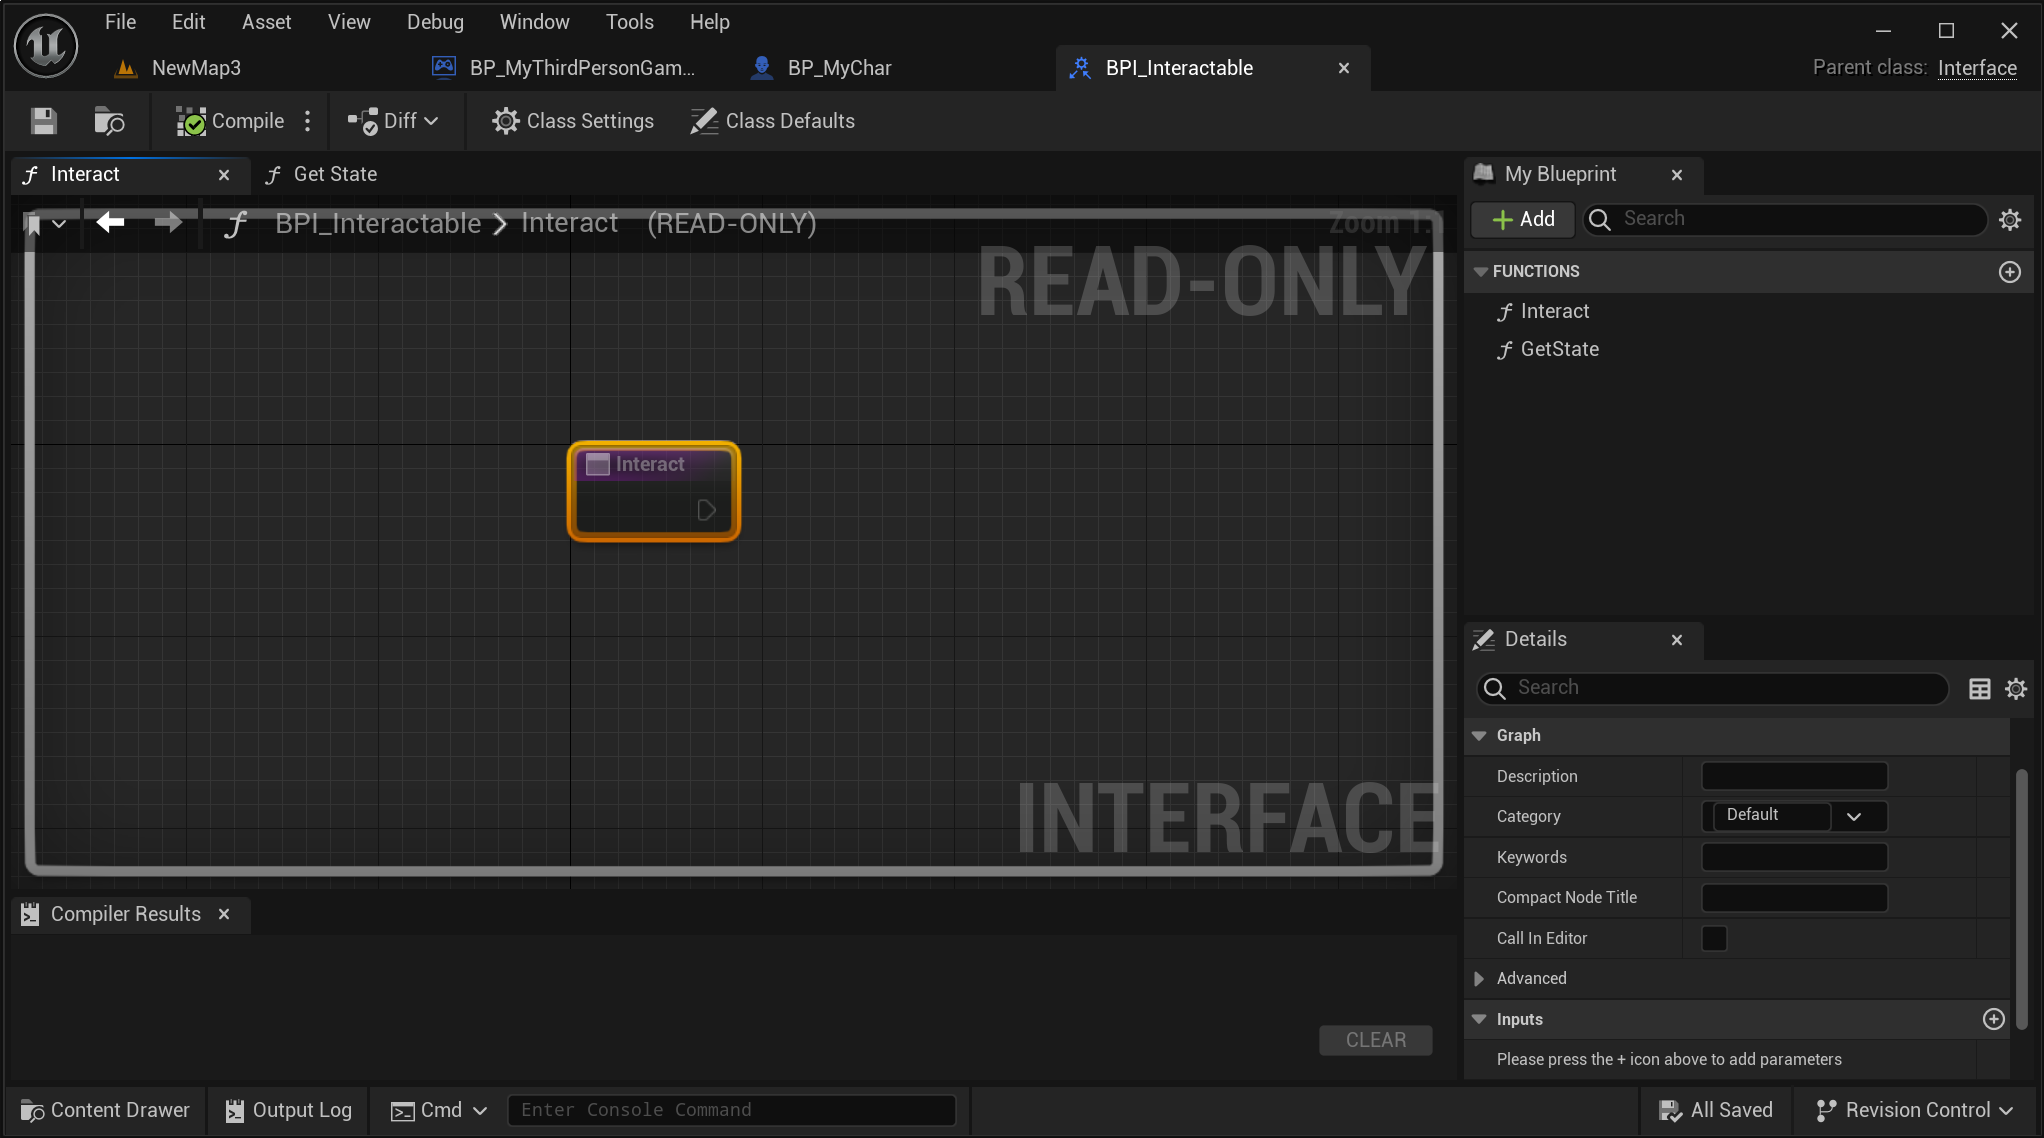Add an input parameter with plus icon
The image size is (2044, 1138).
(x=1993, y=1019)
